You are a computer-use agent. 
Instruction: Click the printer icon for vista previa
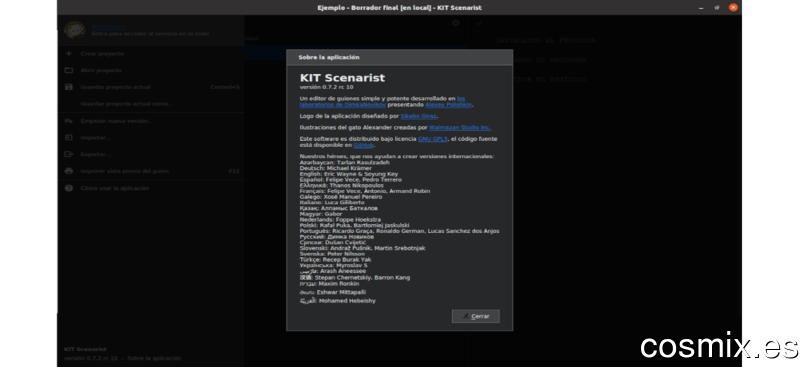(69, 171)
